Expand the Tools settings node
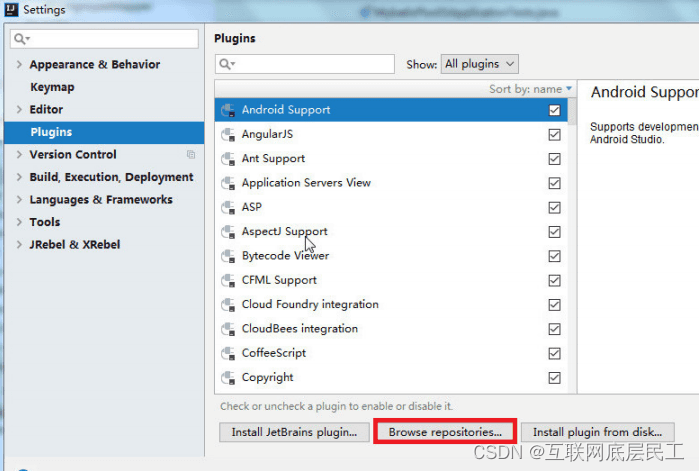Image resolution: width=699 pixels, height=471 pixels. [19, 222]
